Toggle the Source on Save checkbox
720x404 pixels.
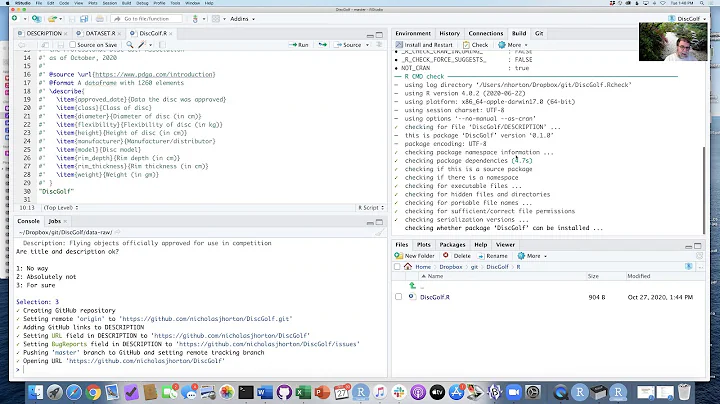point(73,45)
